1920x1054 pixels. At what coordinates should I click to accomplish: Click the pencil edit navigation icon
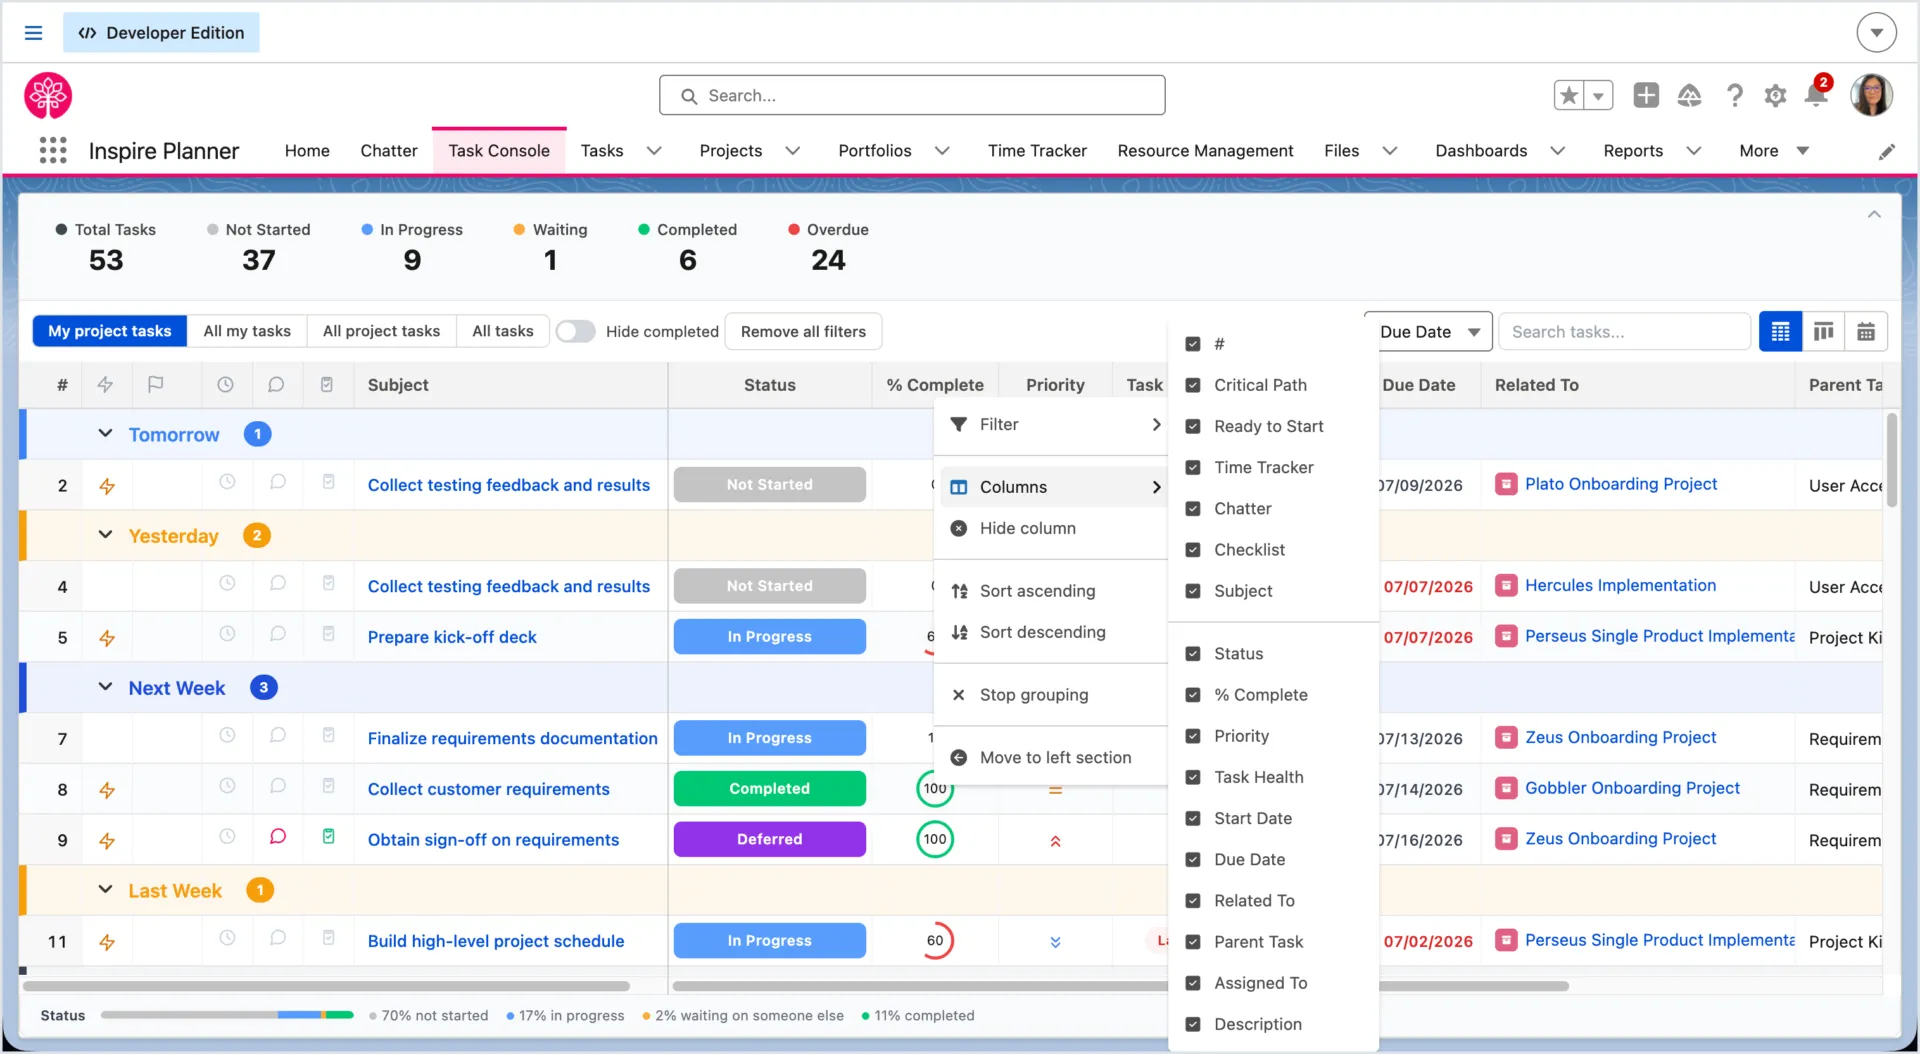point(1886,152)
